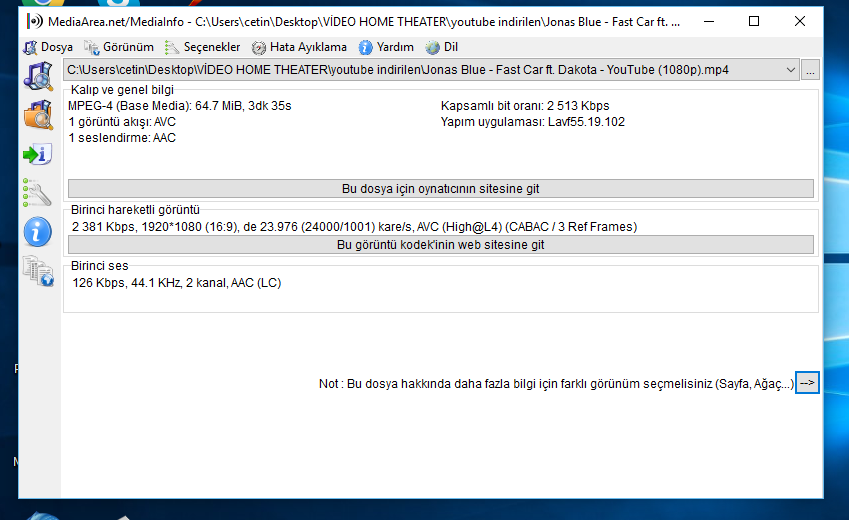Open the Dil language menu
Image resolution: width=849 pixels, height=520 pixels.
click(442, 47)
